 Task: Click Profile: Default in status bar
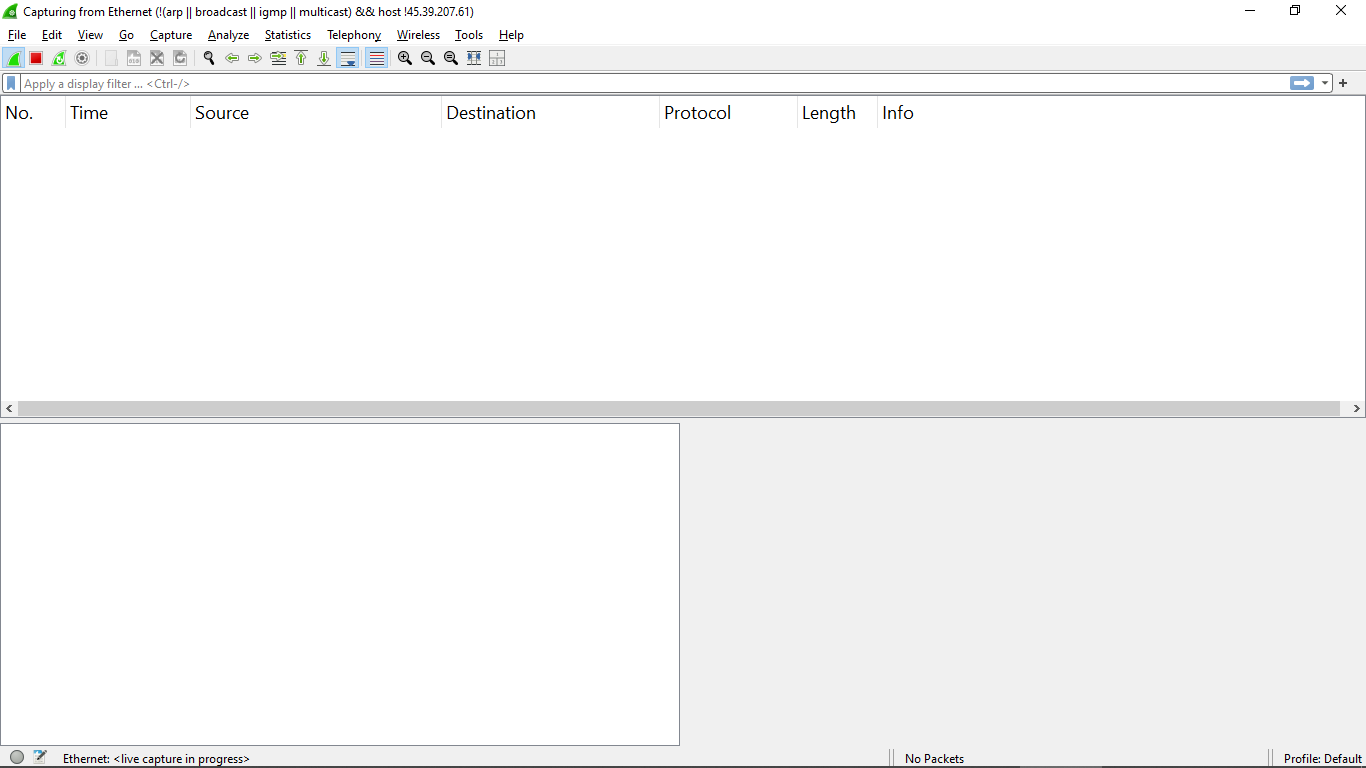1323,759
